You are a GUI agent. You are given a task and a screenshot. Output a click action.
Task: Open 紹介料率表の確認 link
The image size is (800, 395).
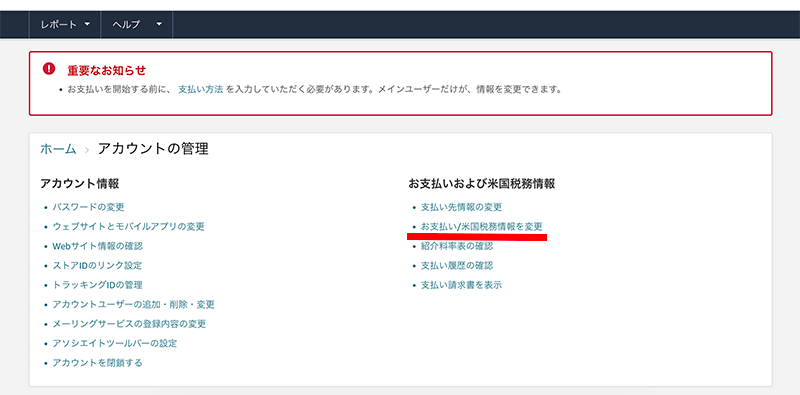coord(457,246)
